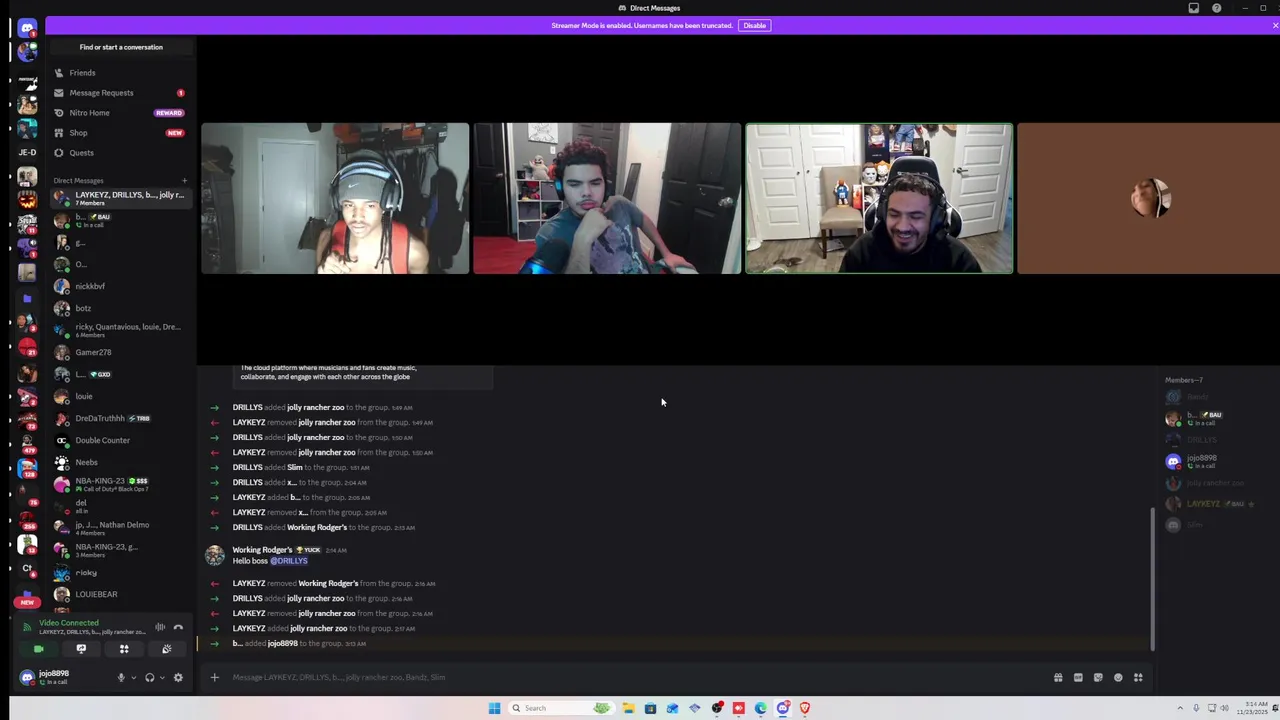The image size is (1280, 720).
Task: Open the NBA-KING-23 Black Ops direct message
Action: [x=120, y=484]
